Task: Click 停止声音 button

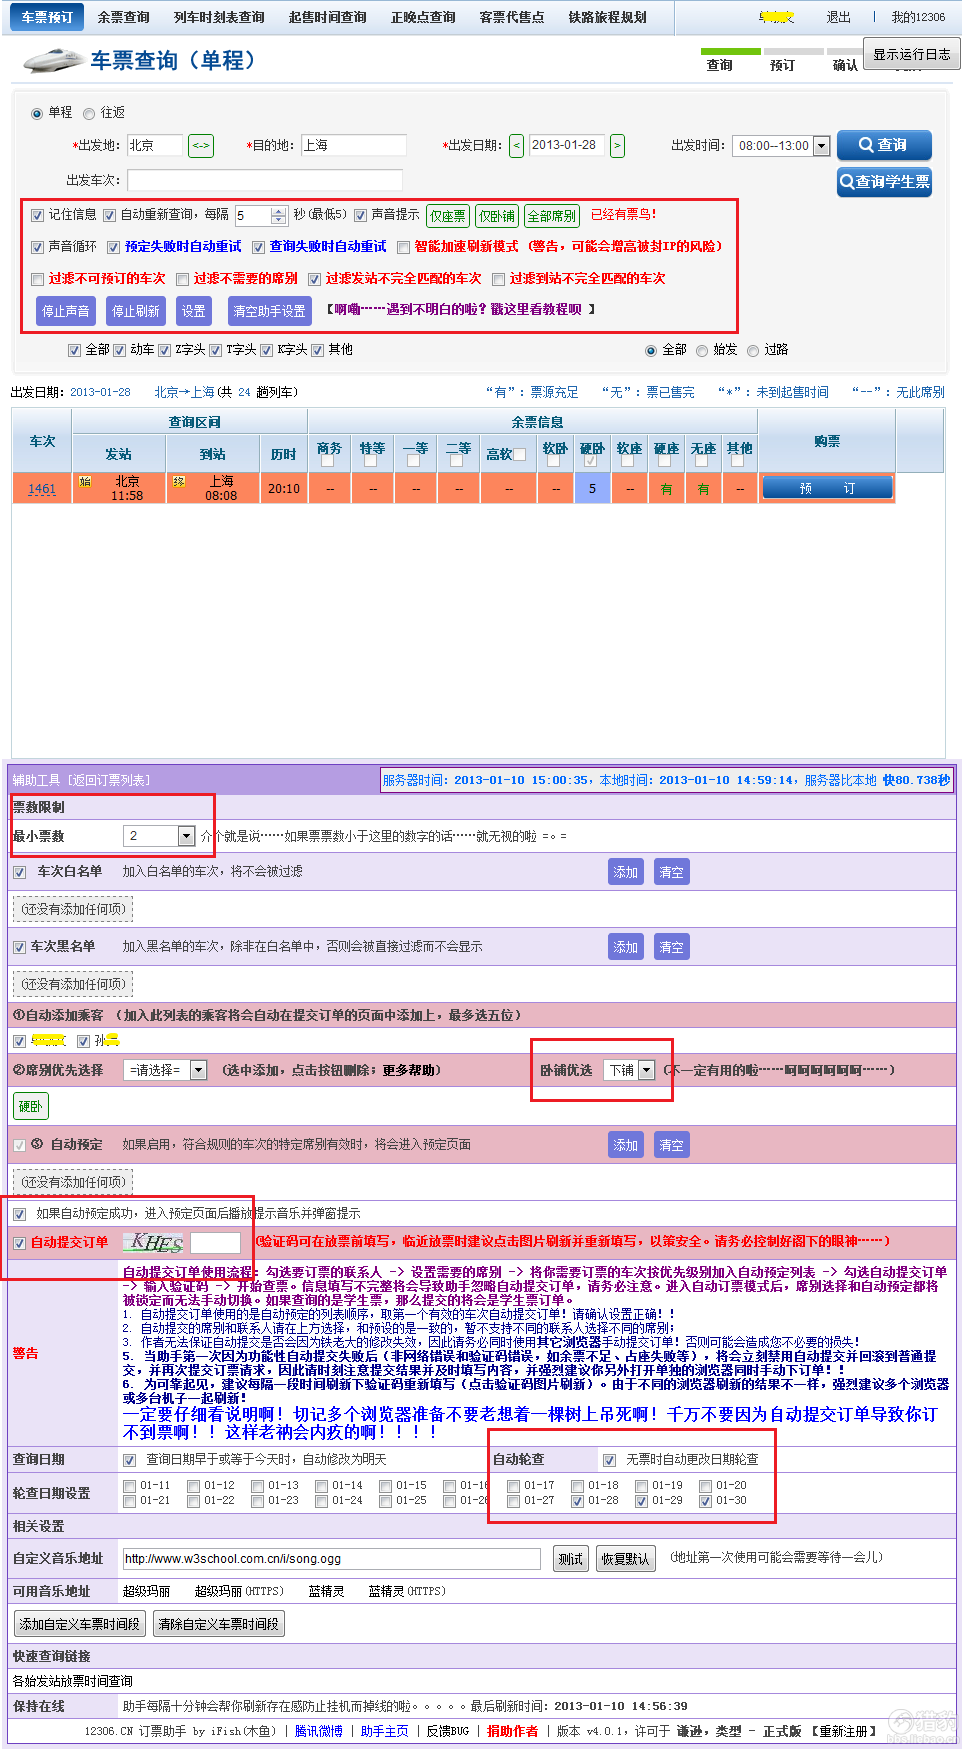Action: coord(66,311)
